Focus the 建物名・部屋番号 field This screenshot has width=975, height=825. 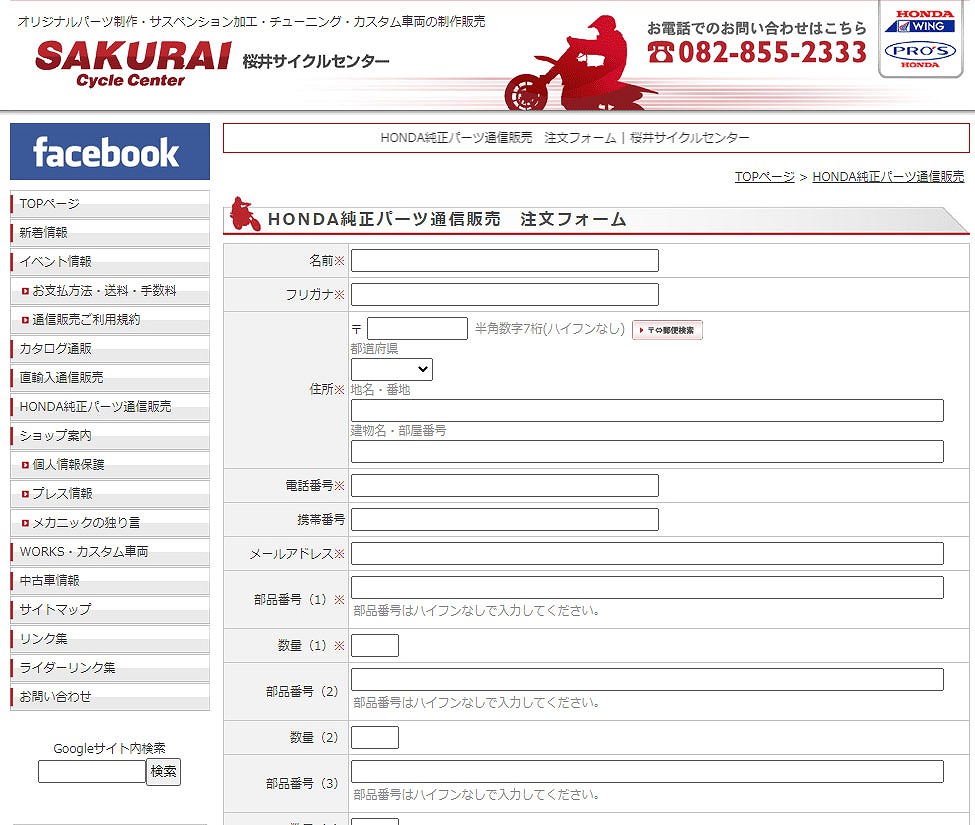(x=647, y=451)
